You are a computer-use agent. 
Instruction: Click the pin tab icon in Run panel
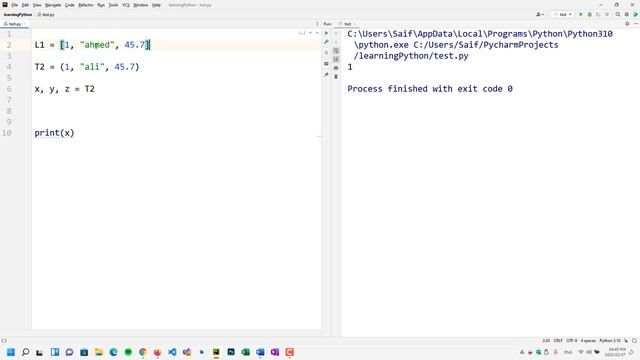click(326, 75)
